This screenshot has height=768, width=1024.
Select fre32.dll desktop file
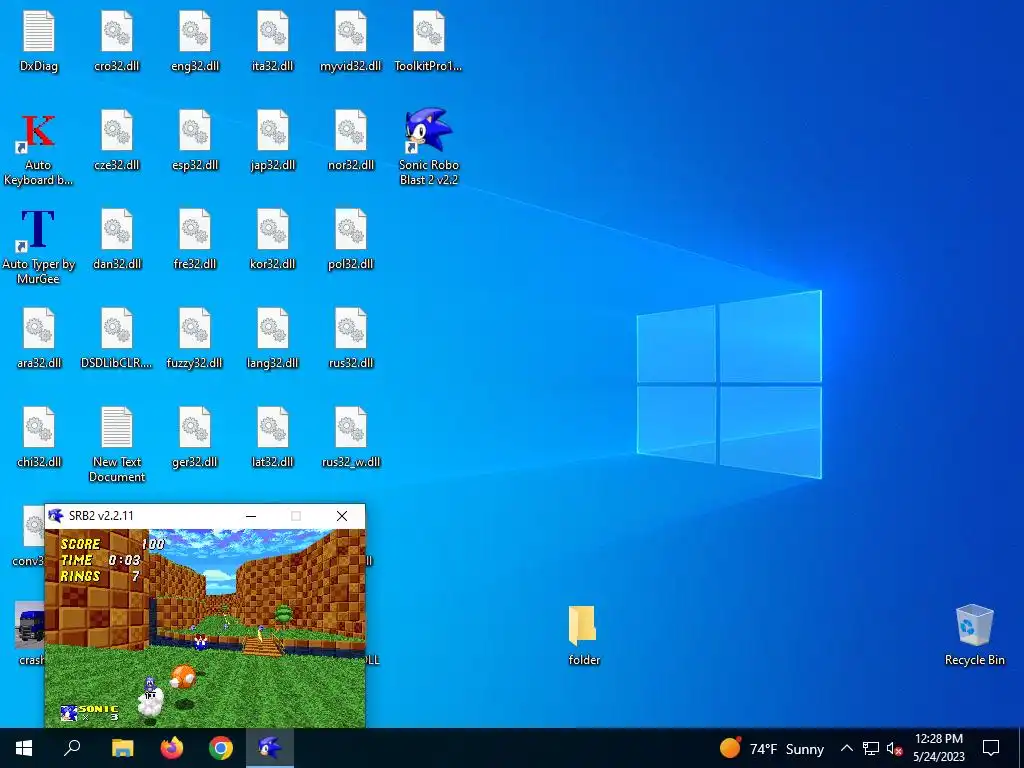pyautogui.click(x=195, y=239)
